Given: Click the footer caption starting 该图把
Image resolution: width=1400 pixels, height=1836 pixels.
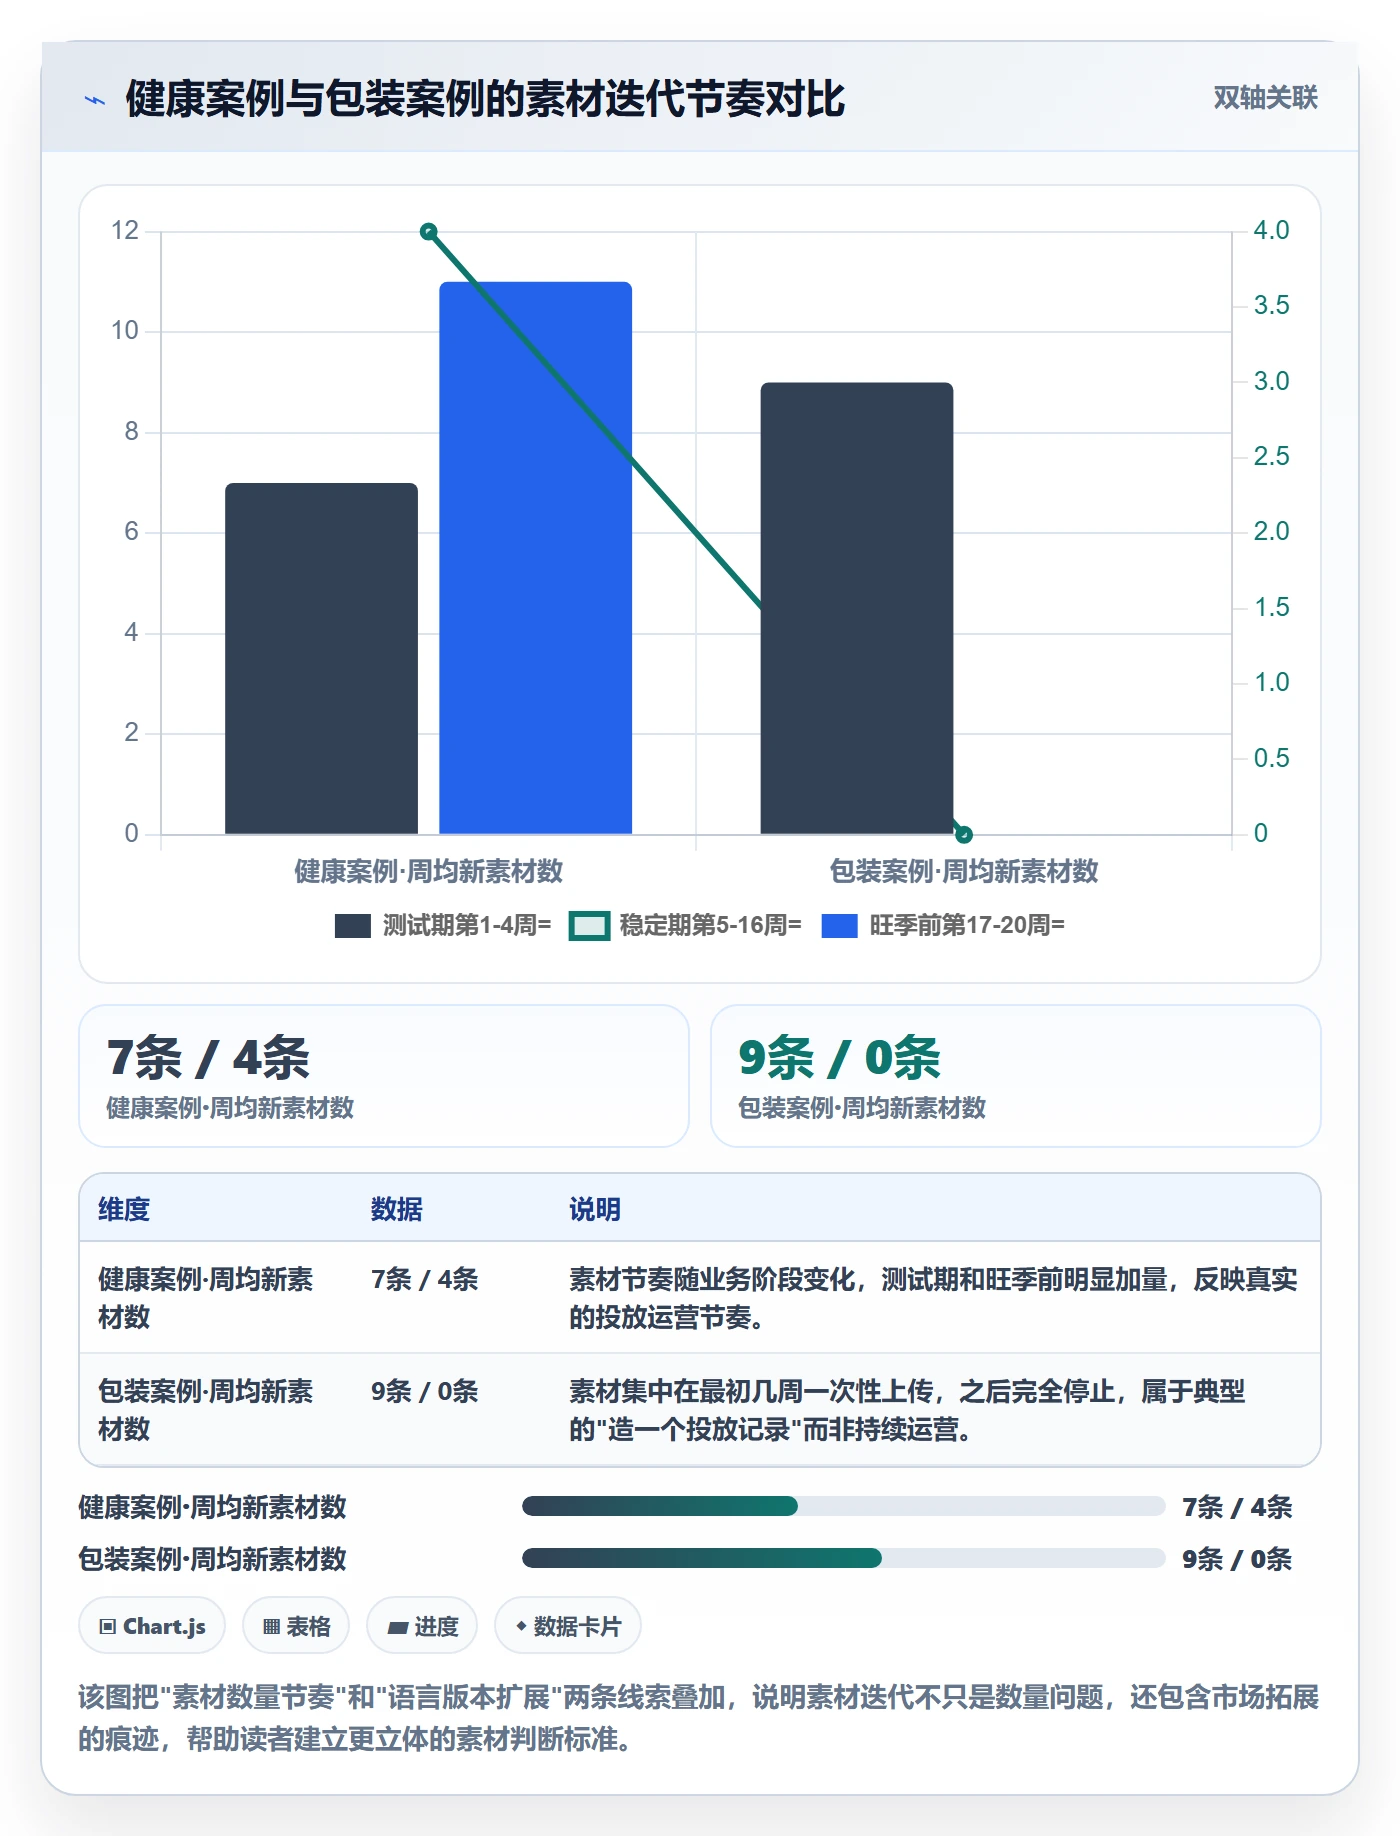Looking at the screenshot, I should click(x=699, y=1718).
